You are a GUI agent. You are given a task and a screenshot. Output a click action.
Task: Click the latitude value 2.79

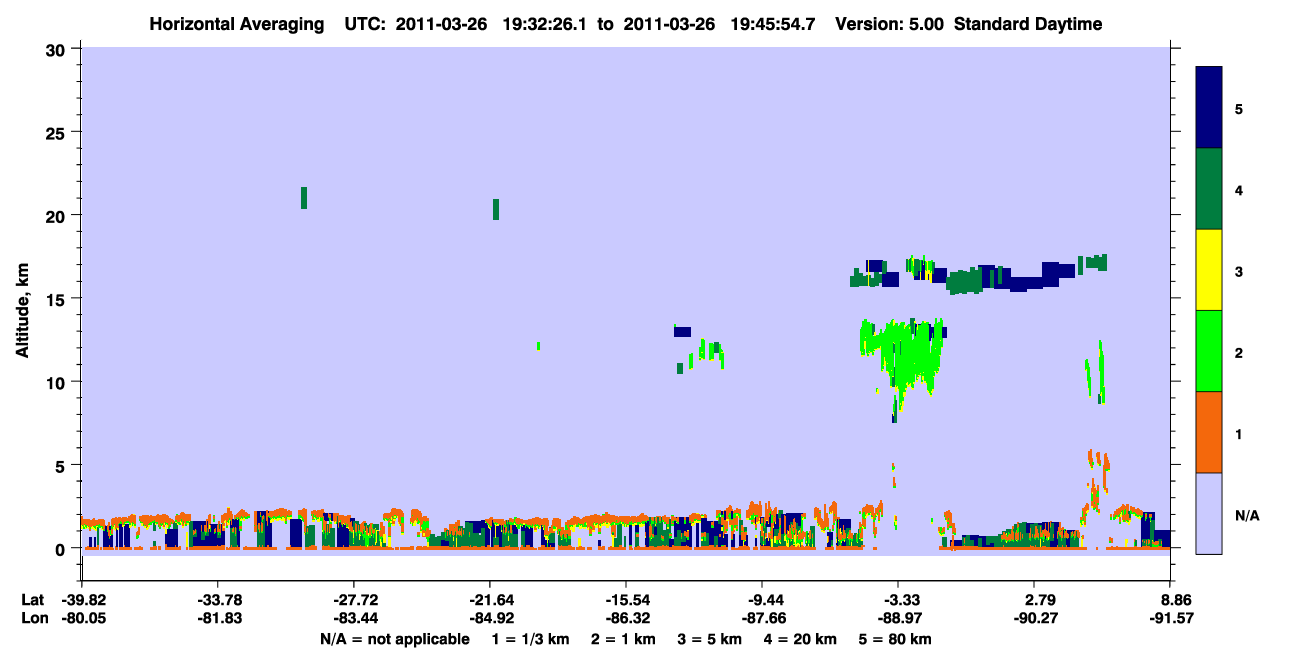point(1040,600)
